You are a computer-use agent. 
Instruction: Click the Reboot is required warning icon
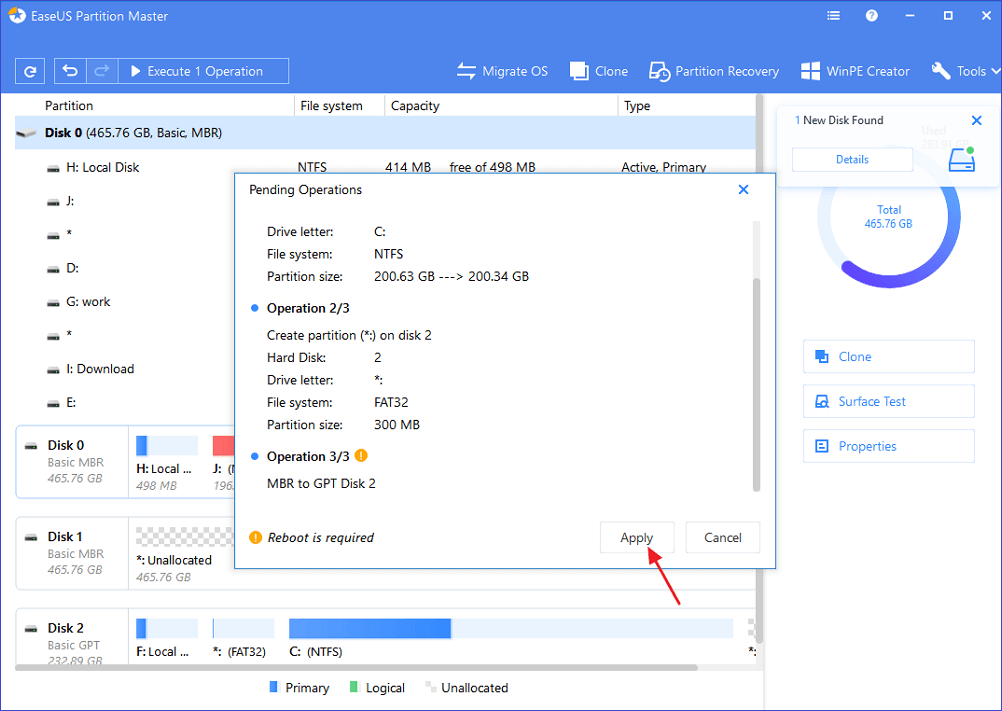click(256, 537)
